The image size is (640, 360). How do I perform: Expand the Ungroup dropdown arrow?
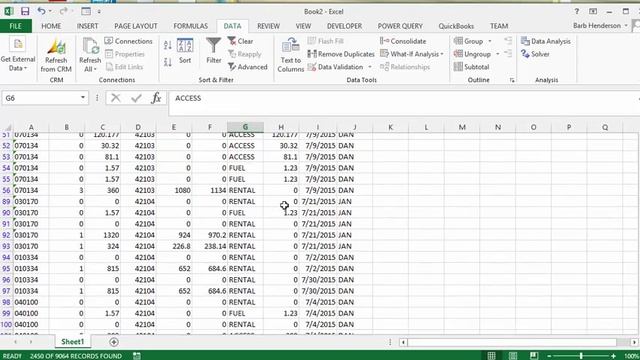498,54
